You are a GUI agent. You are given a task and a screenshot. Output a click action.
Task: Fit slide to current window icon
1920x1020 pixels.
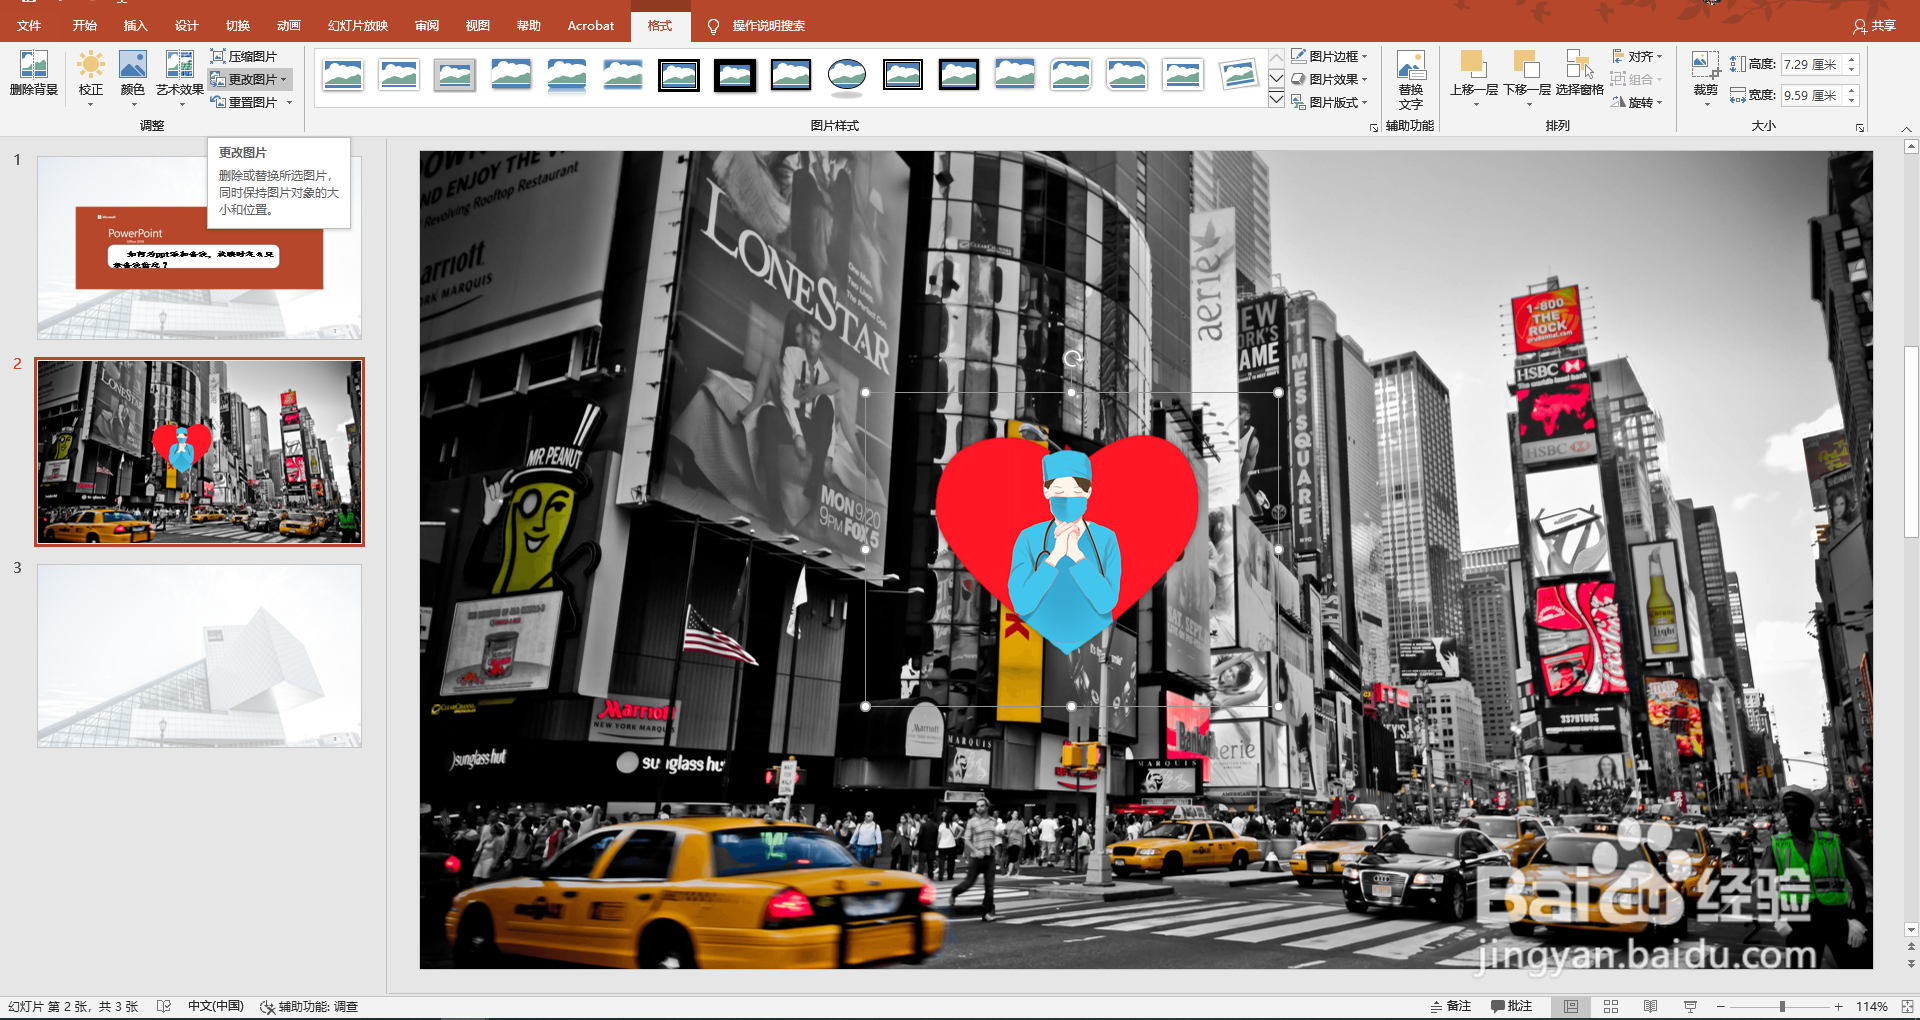1906,1007
